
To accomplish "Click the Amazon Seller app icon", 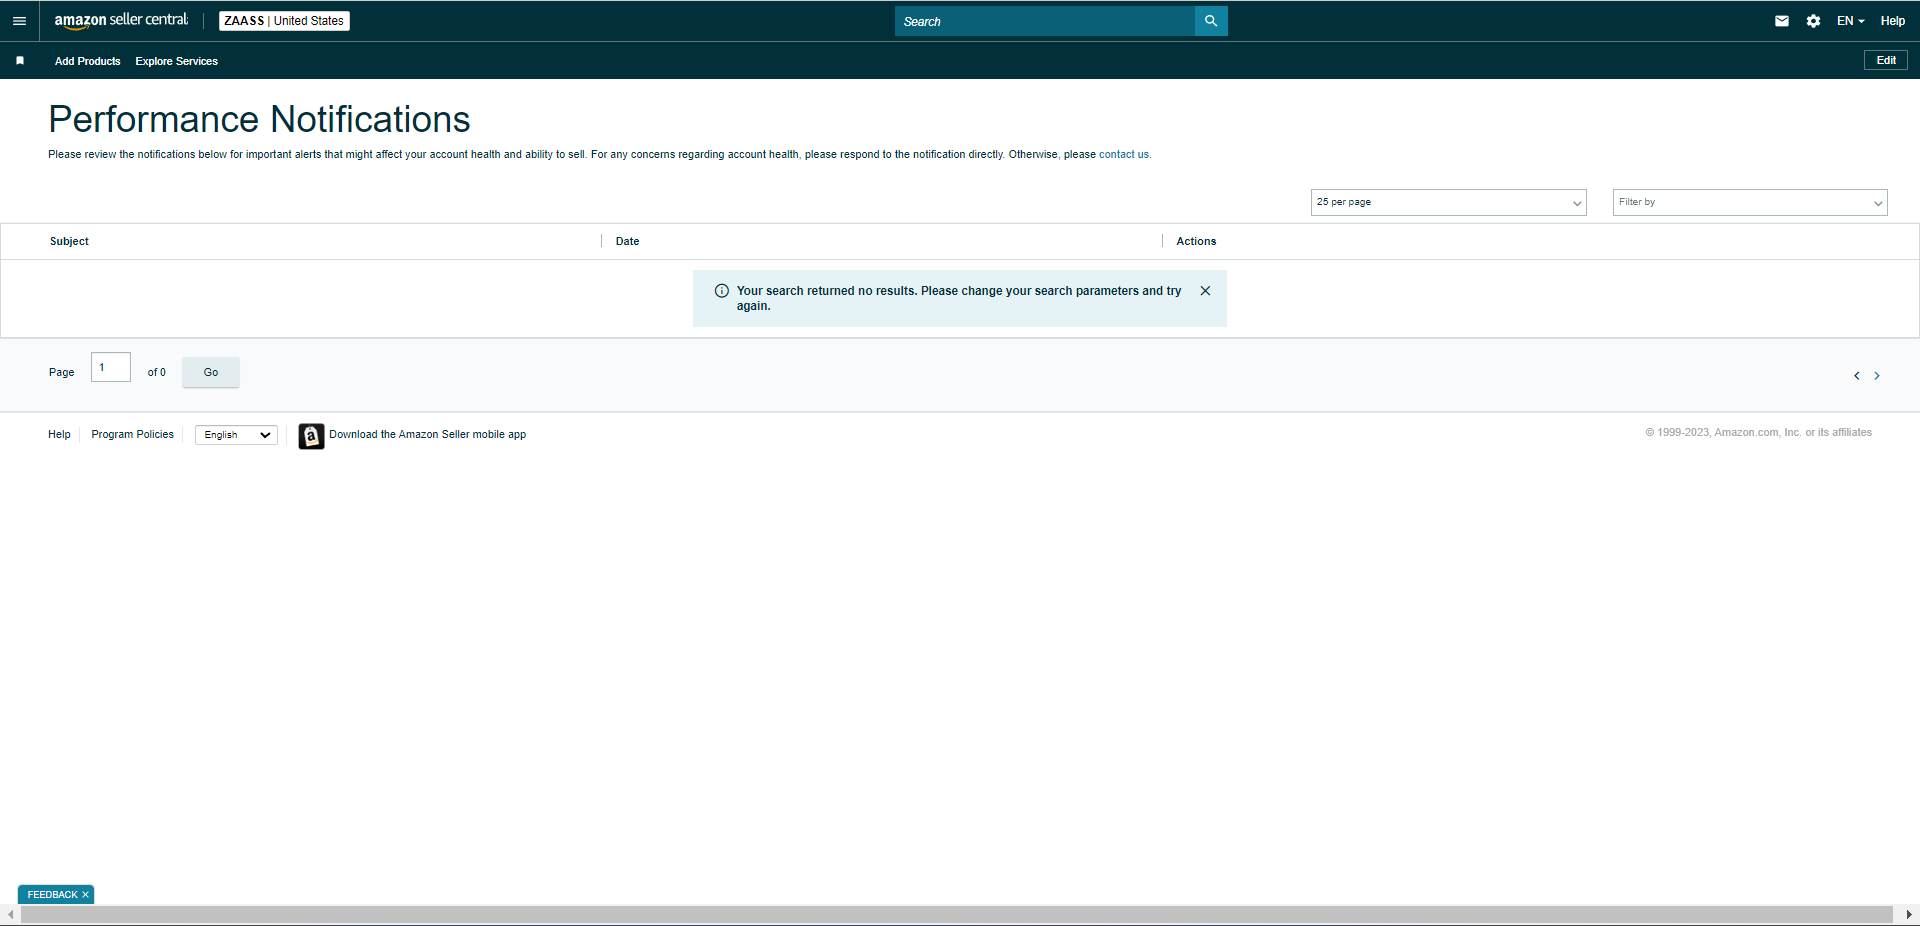I will tap(311, 436).
